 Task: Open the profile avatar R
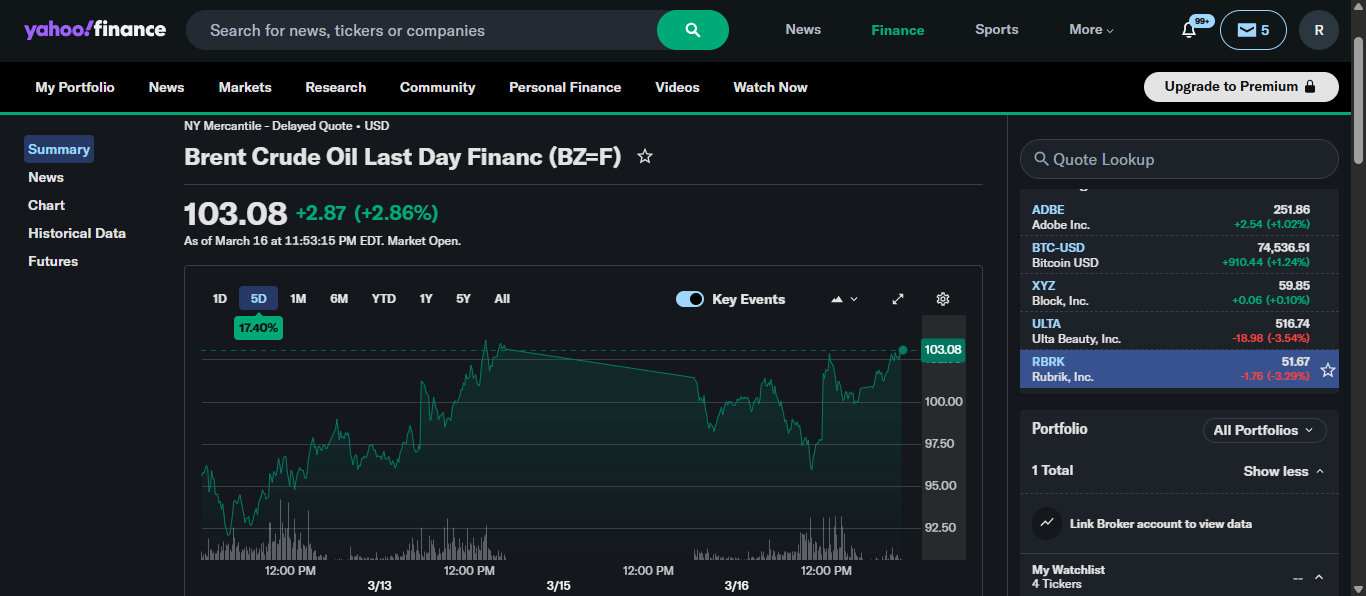(1319, 30)
